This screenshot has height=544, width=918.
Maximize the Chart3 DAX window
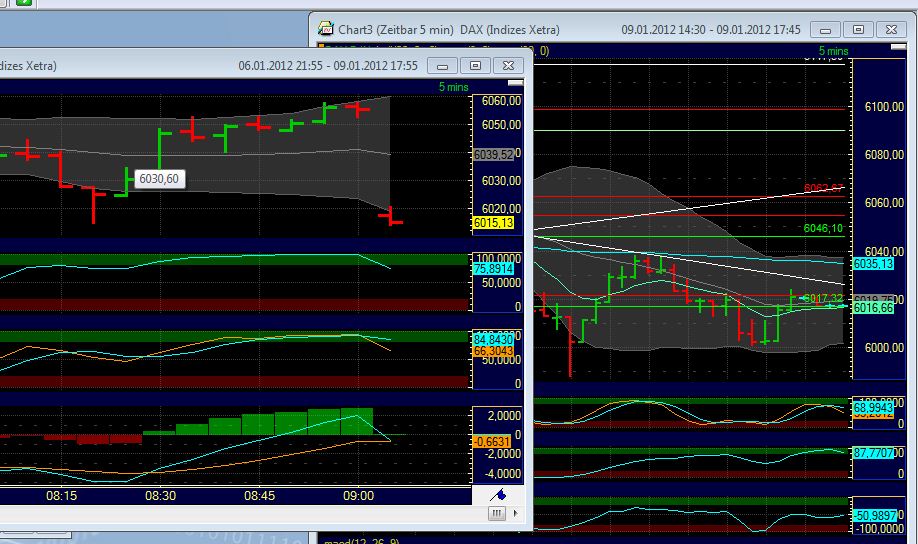(x=857, y=30)
